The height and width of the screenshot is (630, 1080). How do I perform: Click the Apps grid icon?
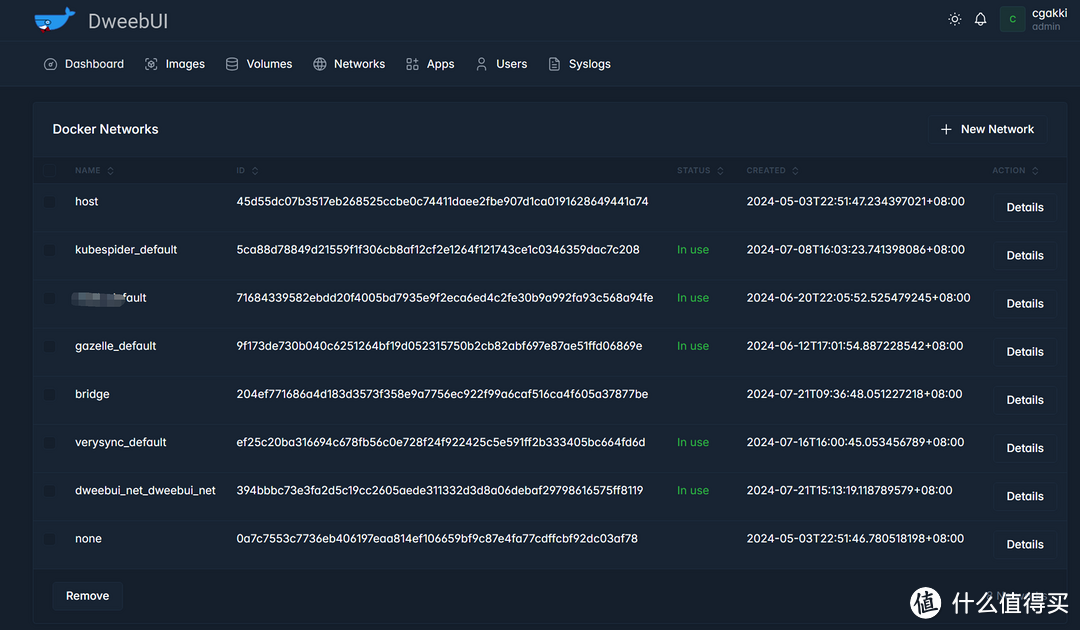(x=412, y=64)
